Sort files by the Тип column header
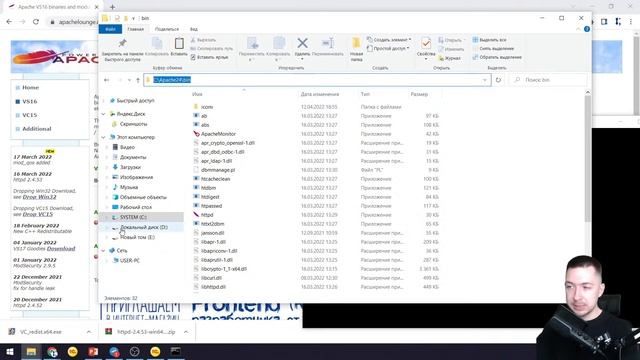The width and height of the screenshot is (640, 360). point(365,94)
